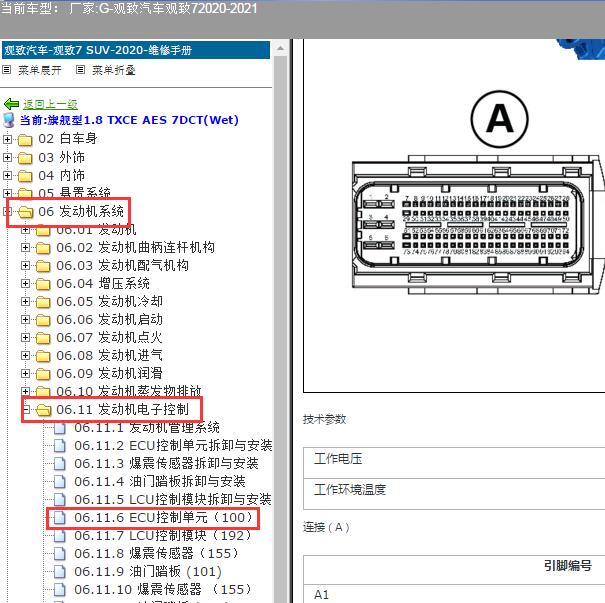The height and width of the screenshot is (603, 605).
Task: Open 06.11.2 ECU控制单元拆卸与安装
Action: click(173, 446)
